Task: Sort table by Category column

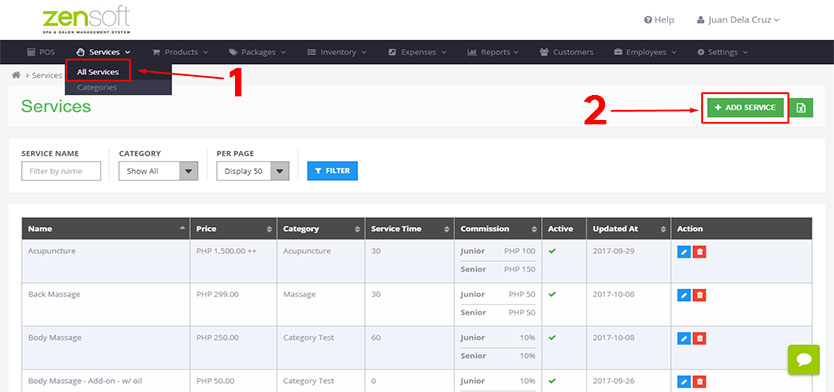Action: tap(320, 229)
